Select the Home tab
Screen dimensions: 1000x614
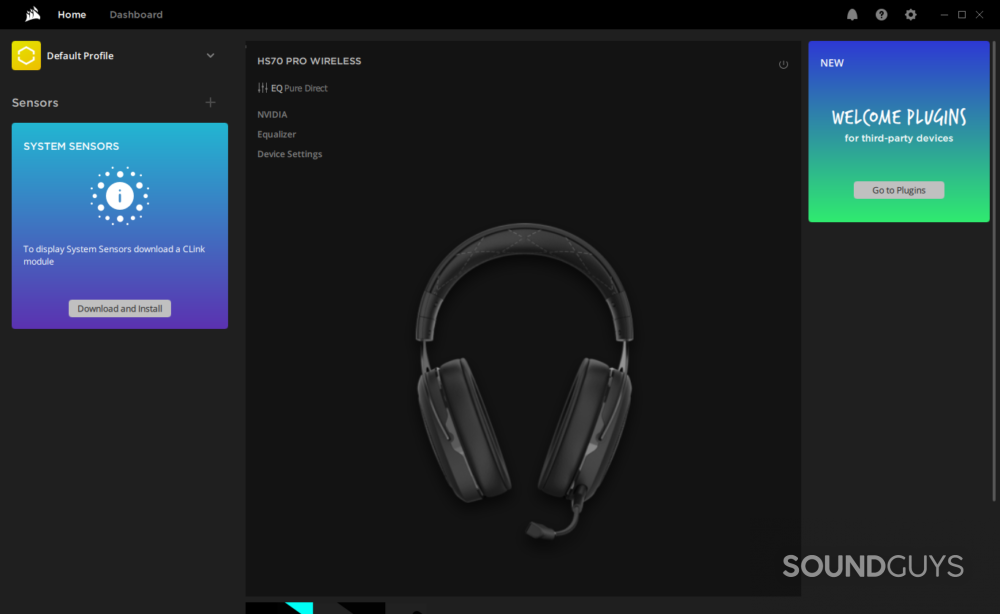click(x=71, y=14)
